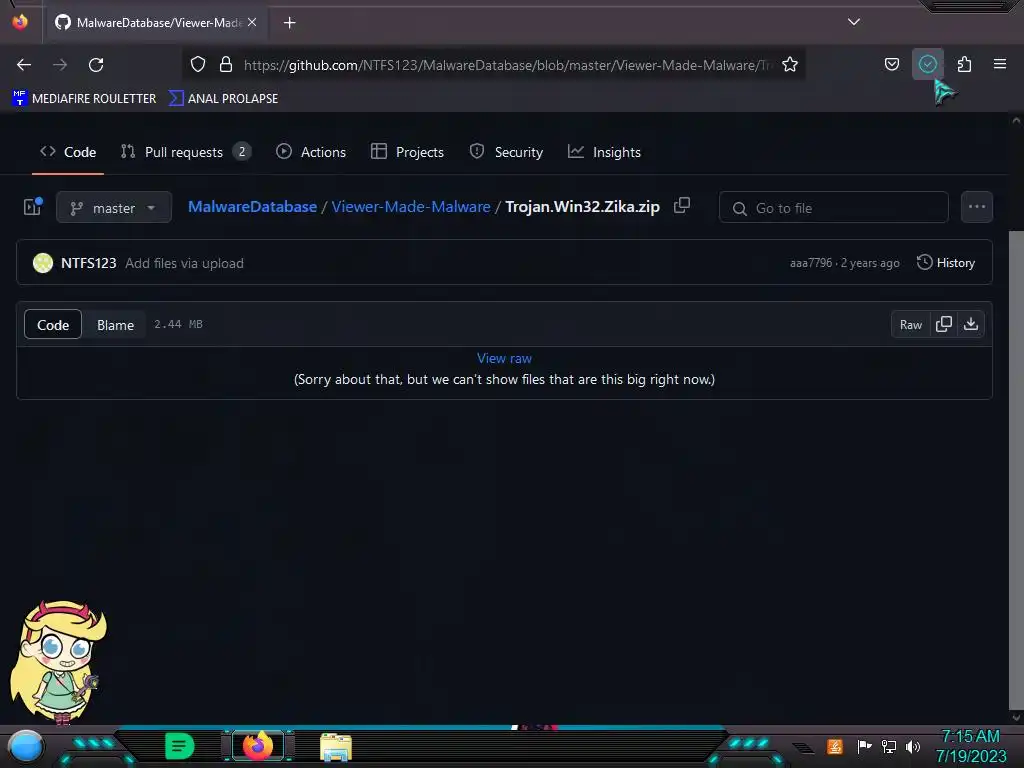Open the Viewer-Made-Malware folder breadcrumb
1024x768 pixels.
[x=411, y=207]
